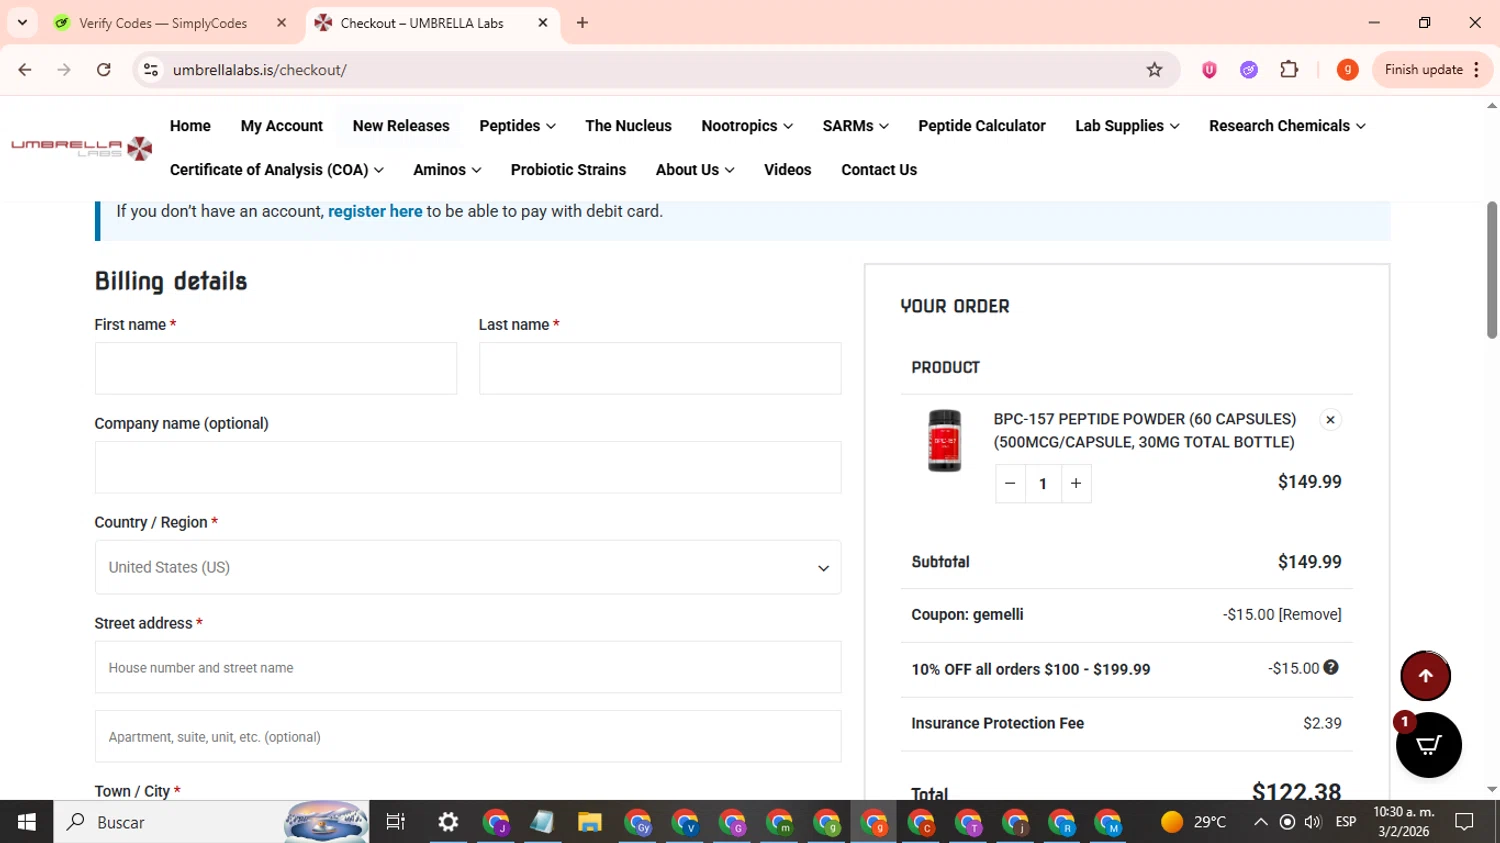Go back to the previous page
1500x843 pixels.
25,70
